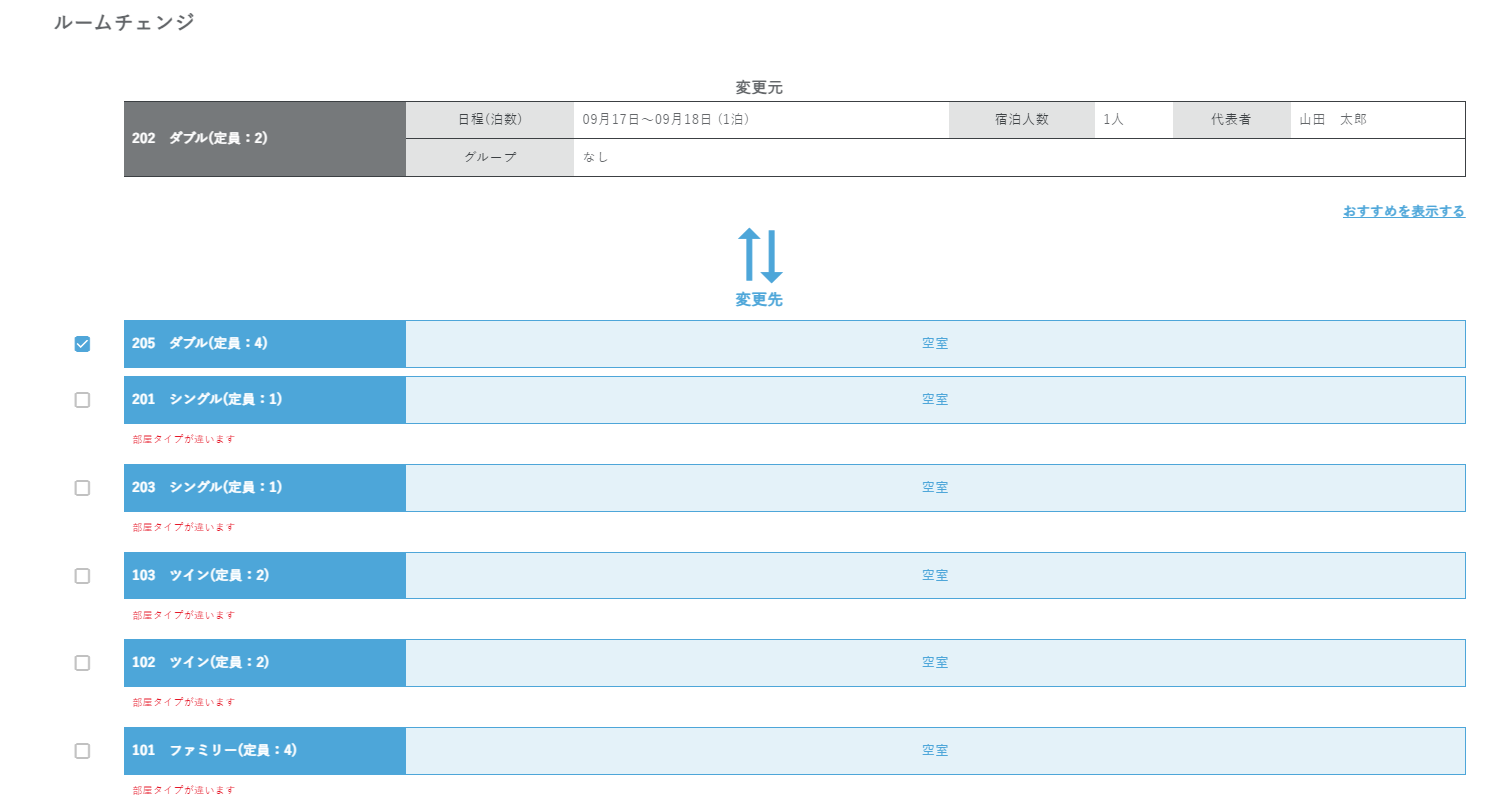Click the 変更先 label under the arrows

759,299
